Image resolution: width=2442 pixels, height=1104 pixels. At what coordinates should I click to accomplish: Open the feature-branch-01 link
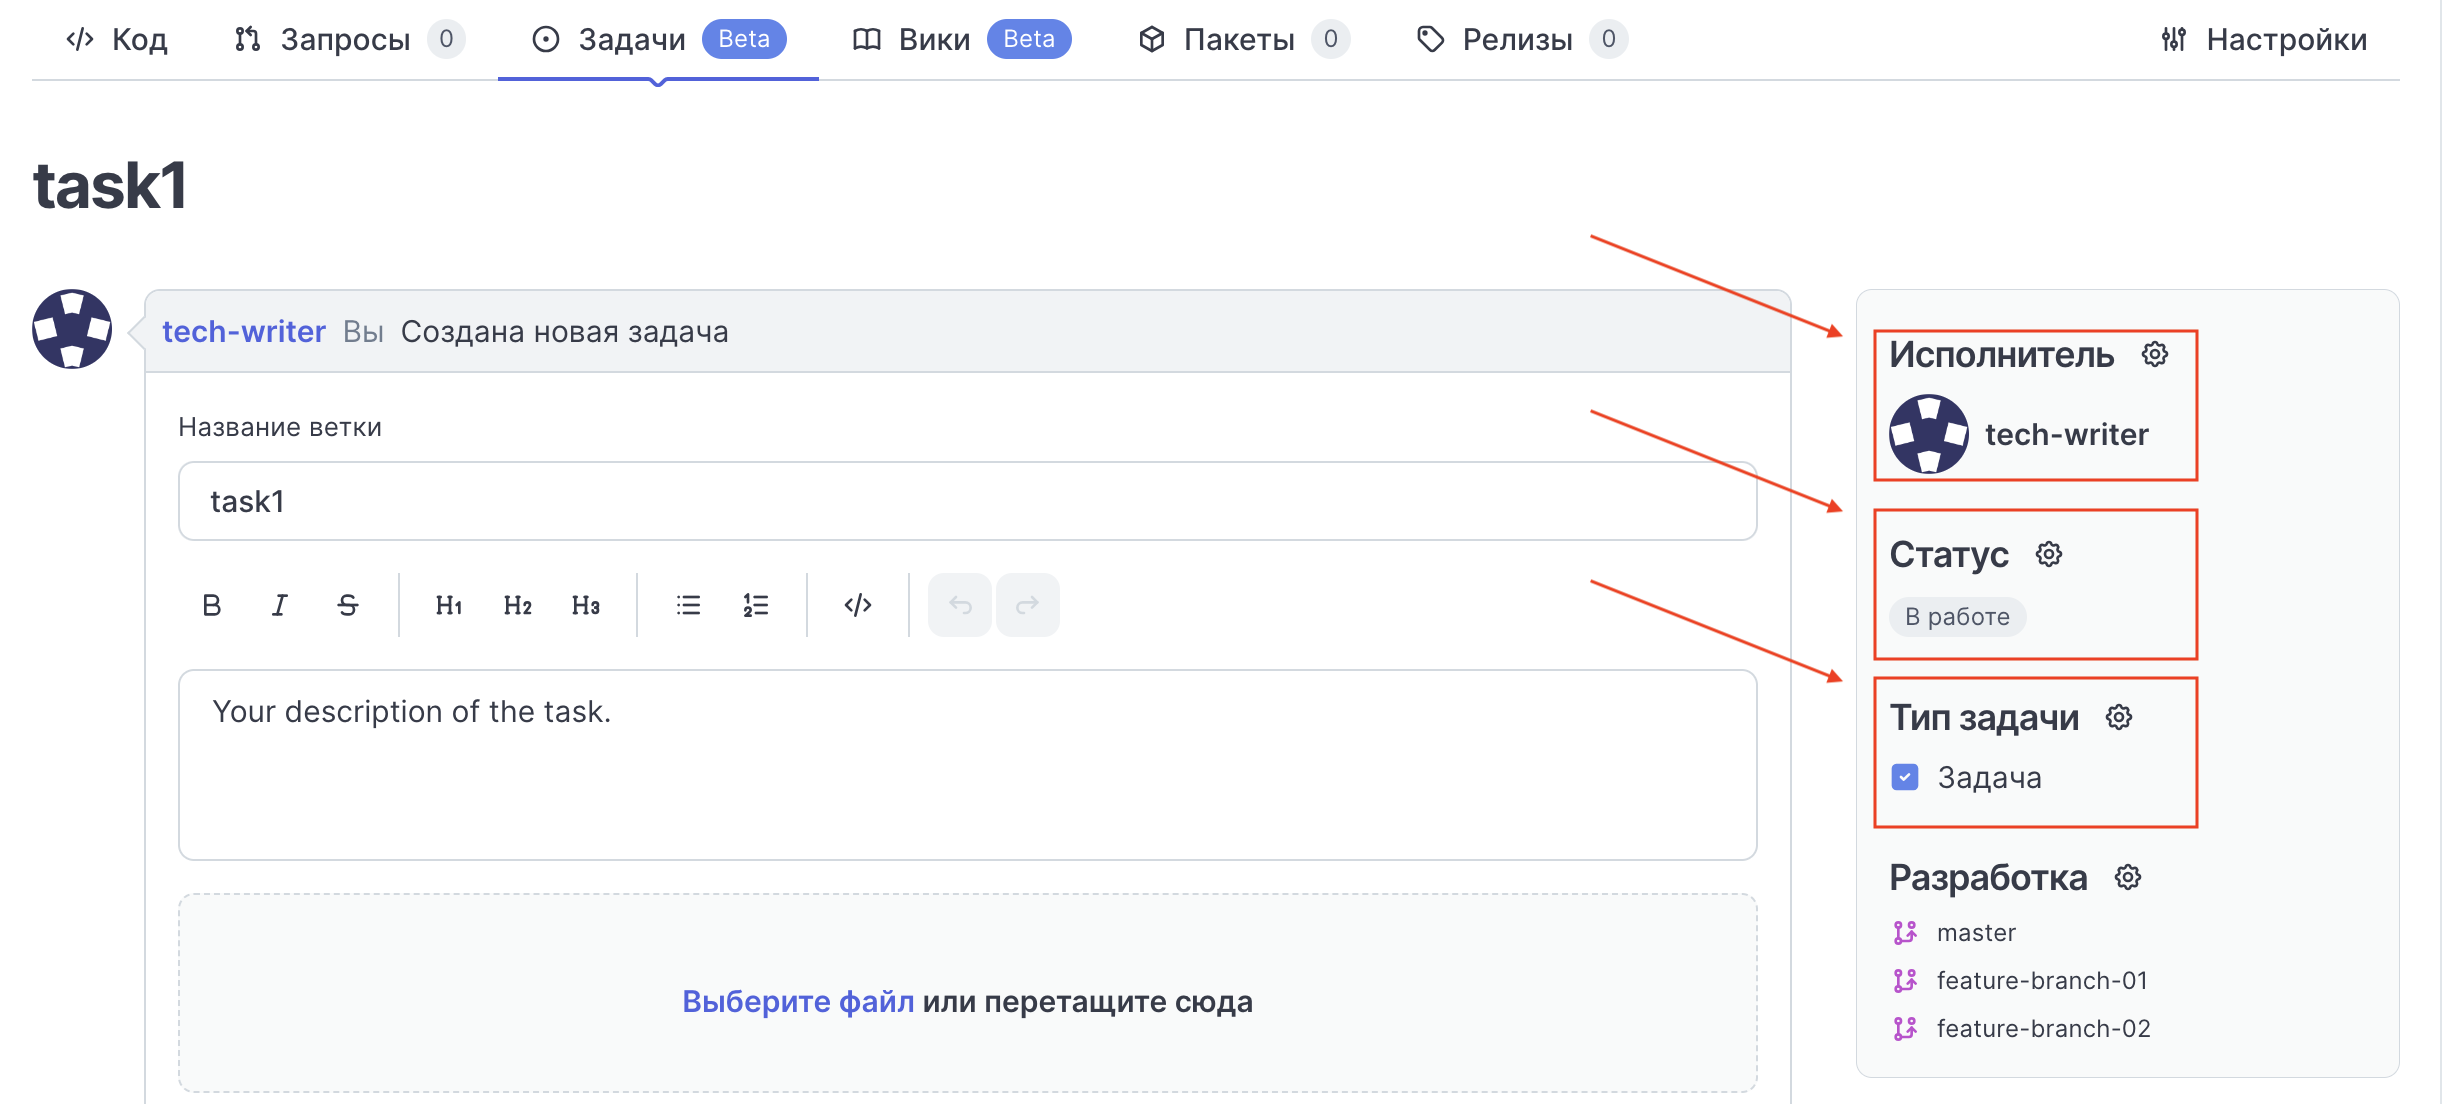[x=2042, y=980]
